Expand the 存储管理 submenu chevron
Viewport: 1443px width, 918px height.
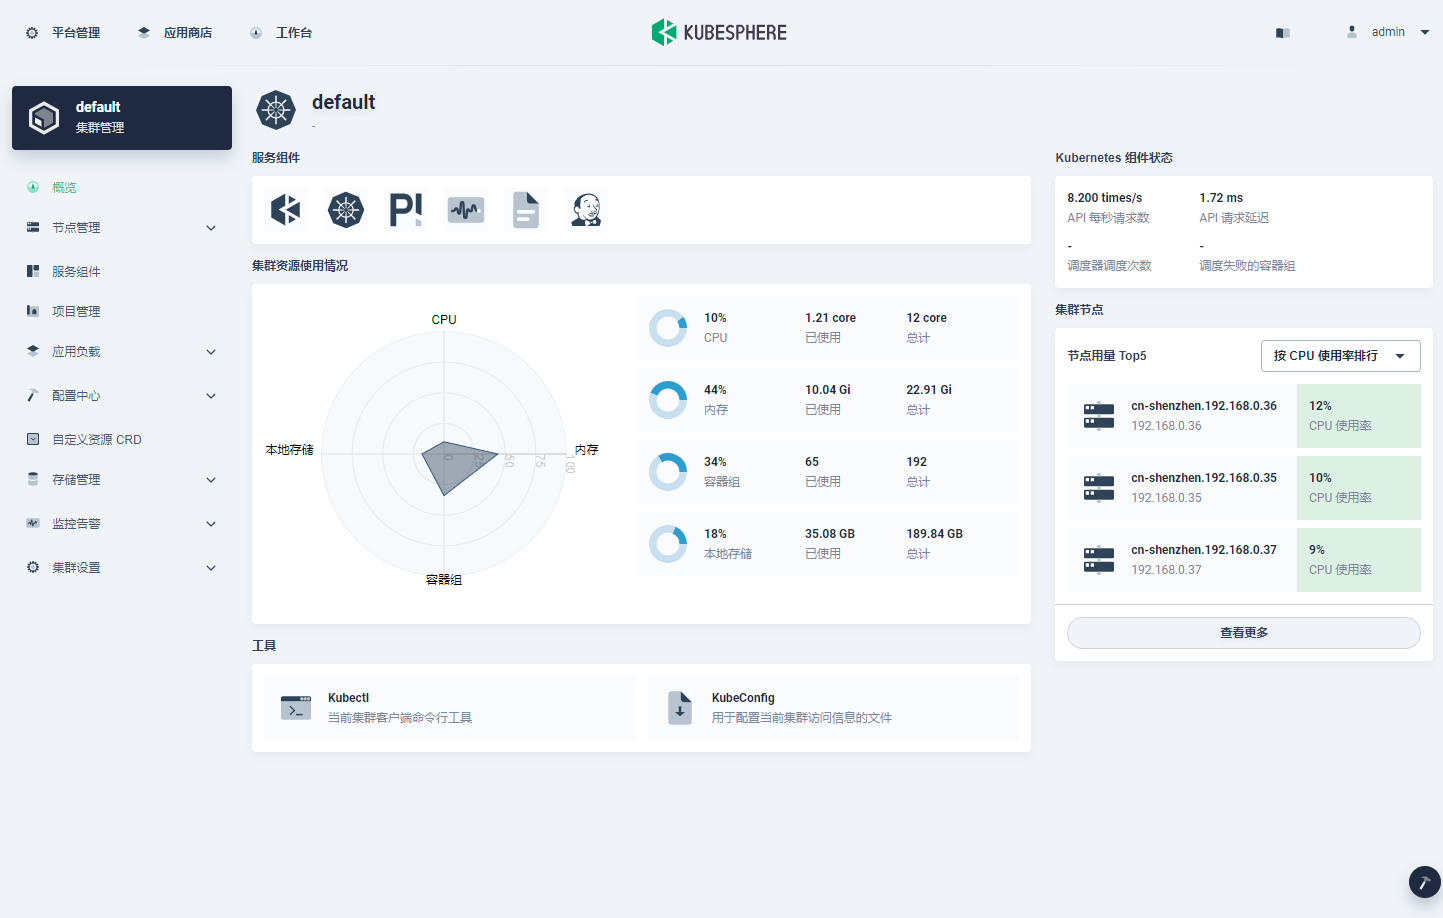coord(211,480)
